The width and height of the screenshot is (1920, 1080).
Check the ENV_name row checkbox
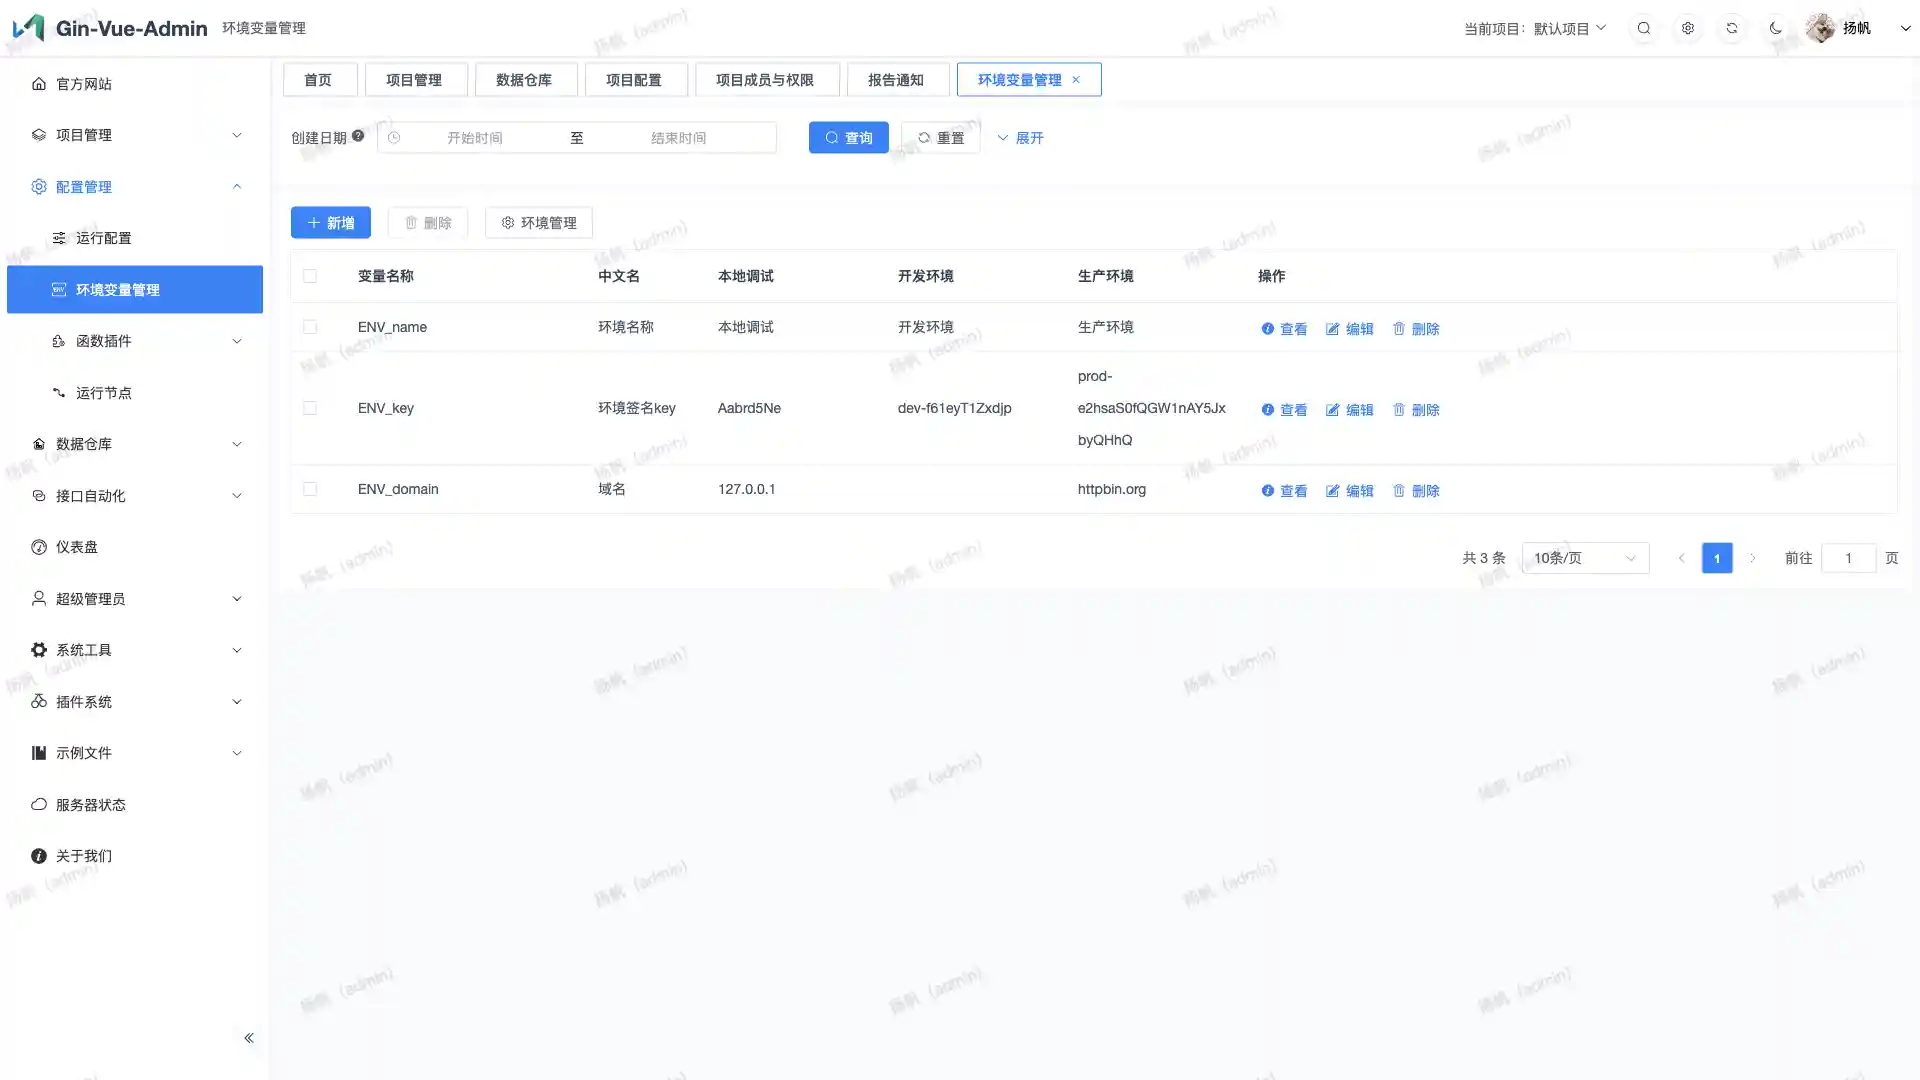pyautogui.click(x=310, y=327)
